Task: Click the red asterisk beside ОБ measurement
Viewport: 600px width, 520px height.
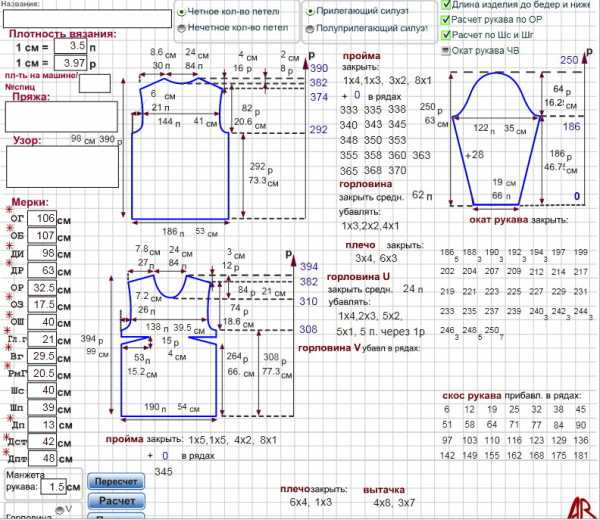Action: tap(8, 229)
